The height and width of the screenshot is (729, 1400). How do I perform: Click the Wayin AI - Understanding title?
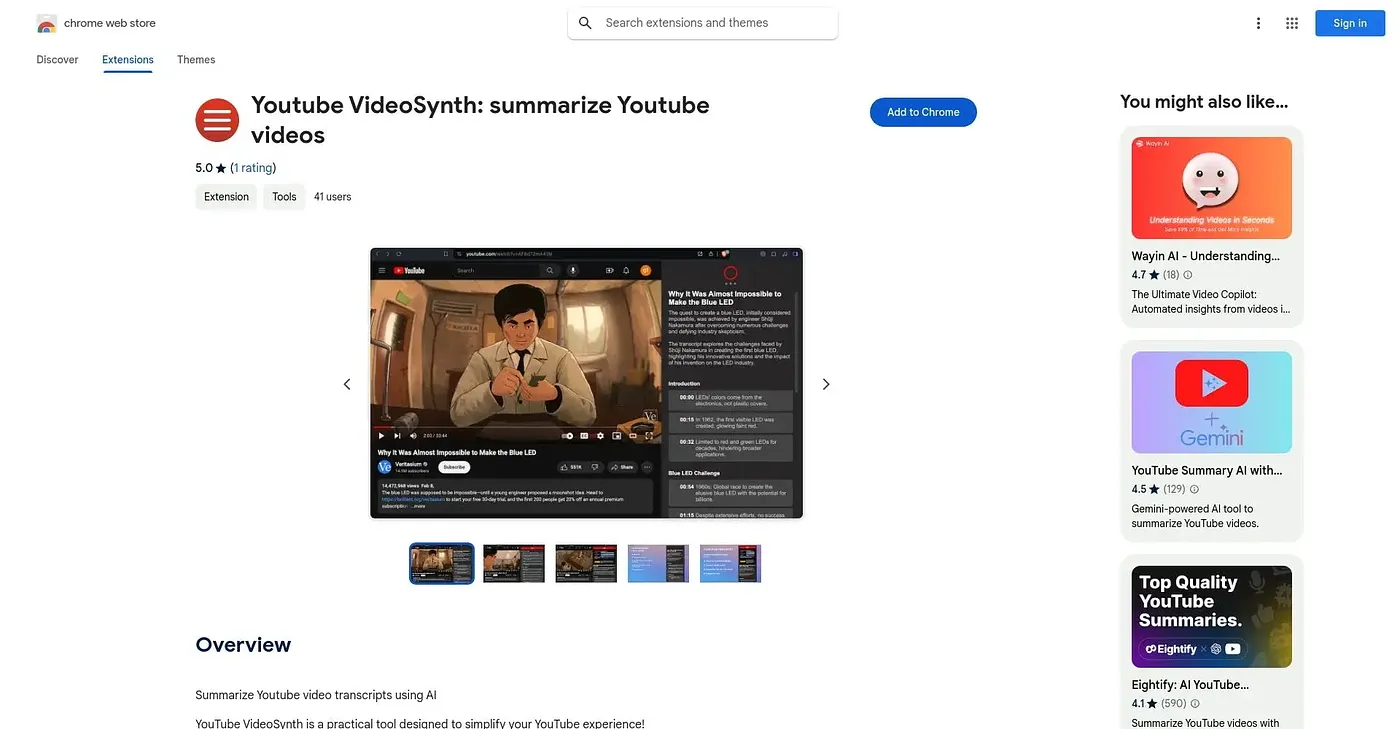tap(1206, 256)
